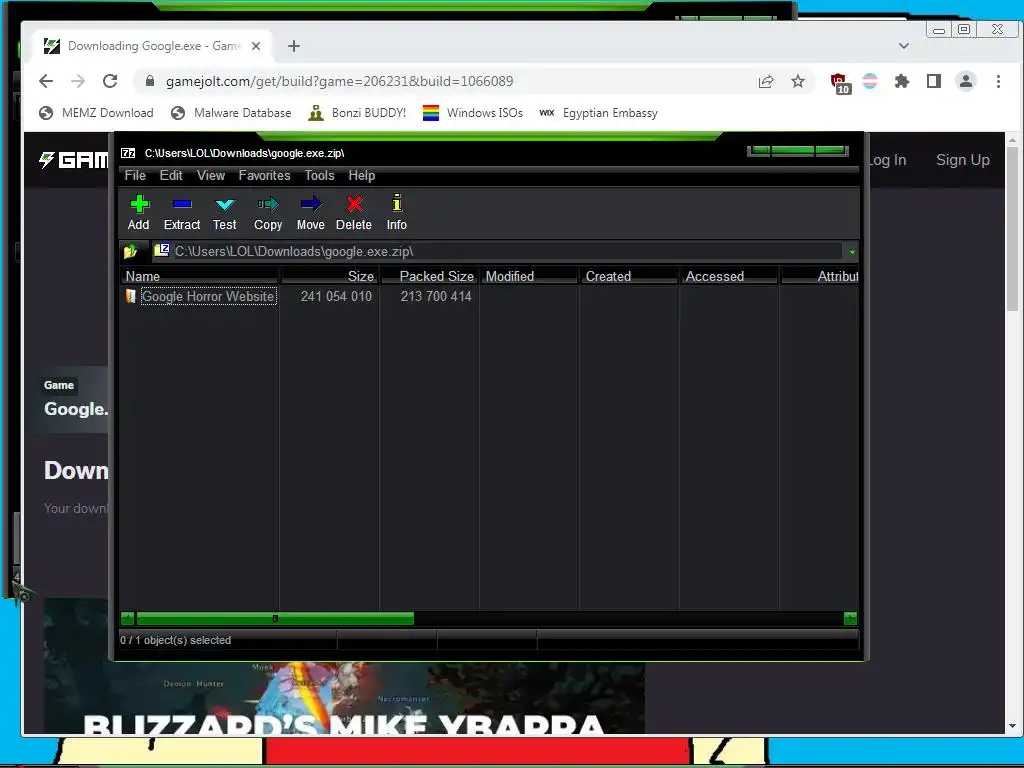This screenshot has height=768, width=1024.
Task: Close the Downloading Google.exe tab
Action: coord(256,46)
